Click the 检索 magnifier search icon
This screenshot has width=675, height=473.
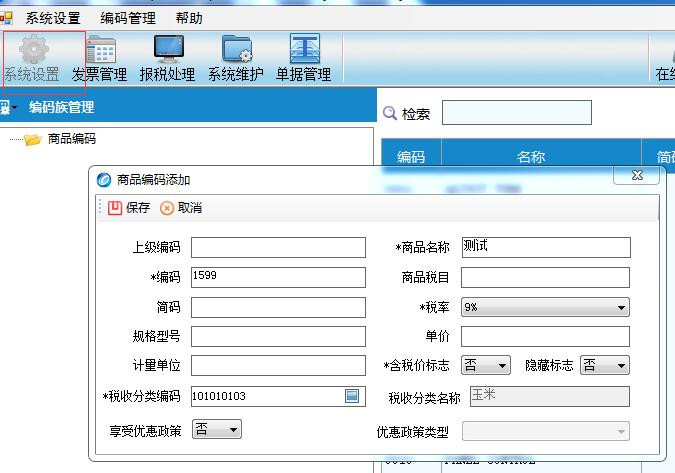pos(390,113)
